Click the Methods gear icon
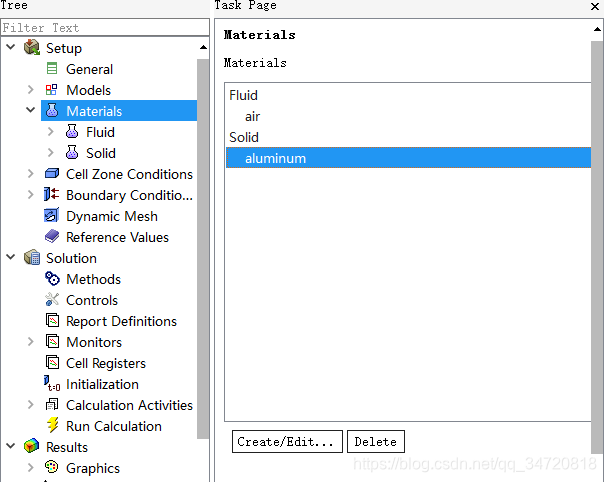 pos(52,278)
